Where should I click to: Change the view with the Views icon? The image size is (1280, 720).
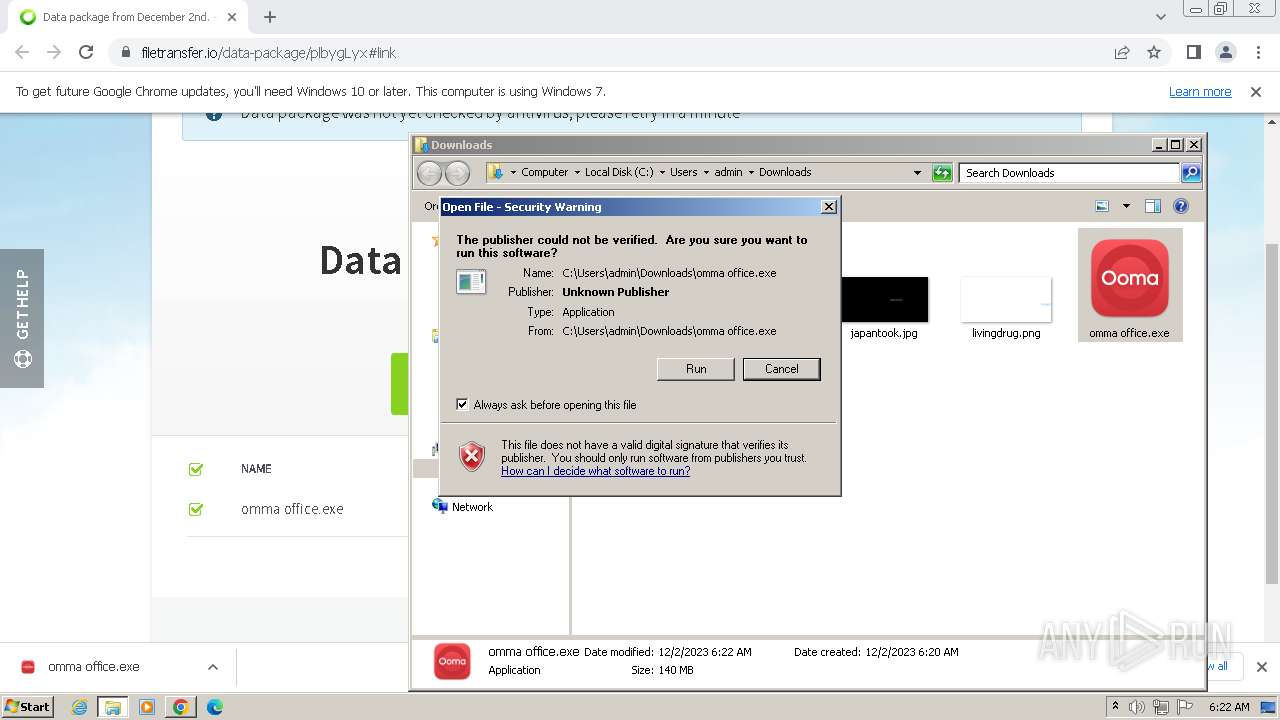1102,206
